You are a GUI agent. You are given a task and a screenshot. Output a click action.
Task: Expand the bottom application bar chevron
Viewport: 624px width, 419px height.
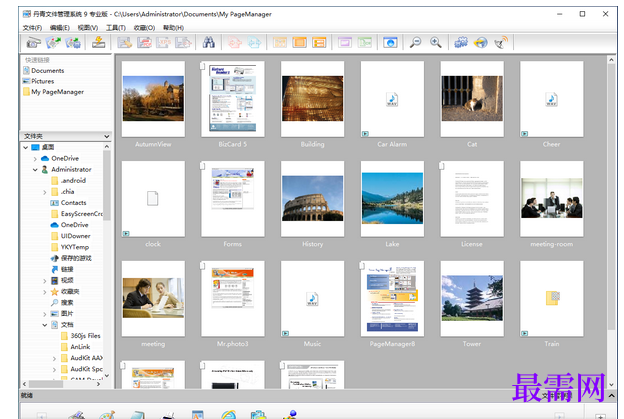coord(611,395)
